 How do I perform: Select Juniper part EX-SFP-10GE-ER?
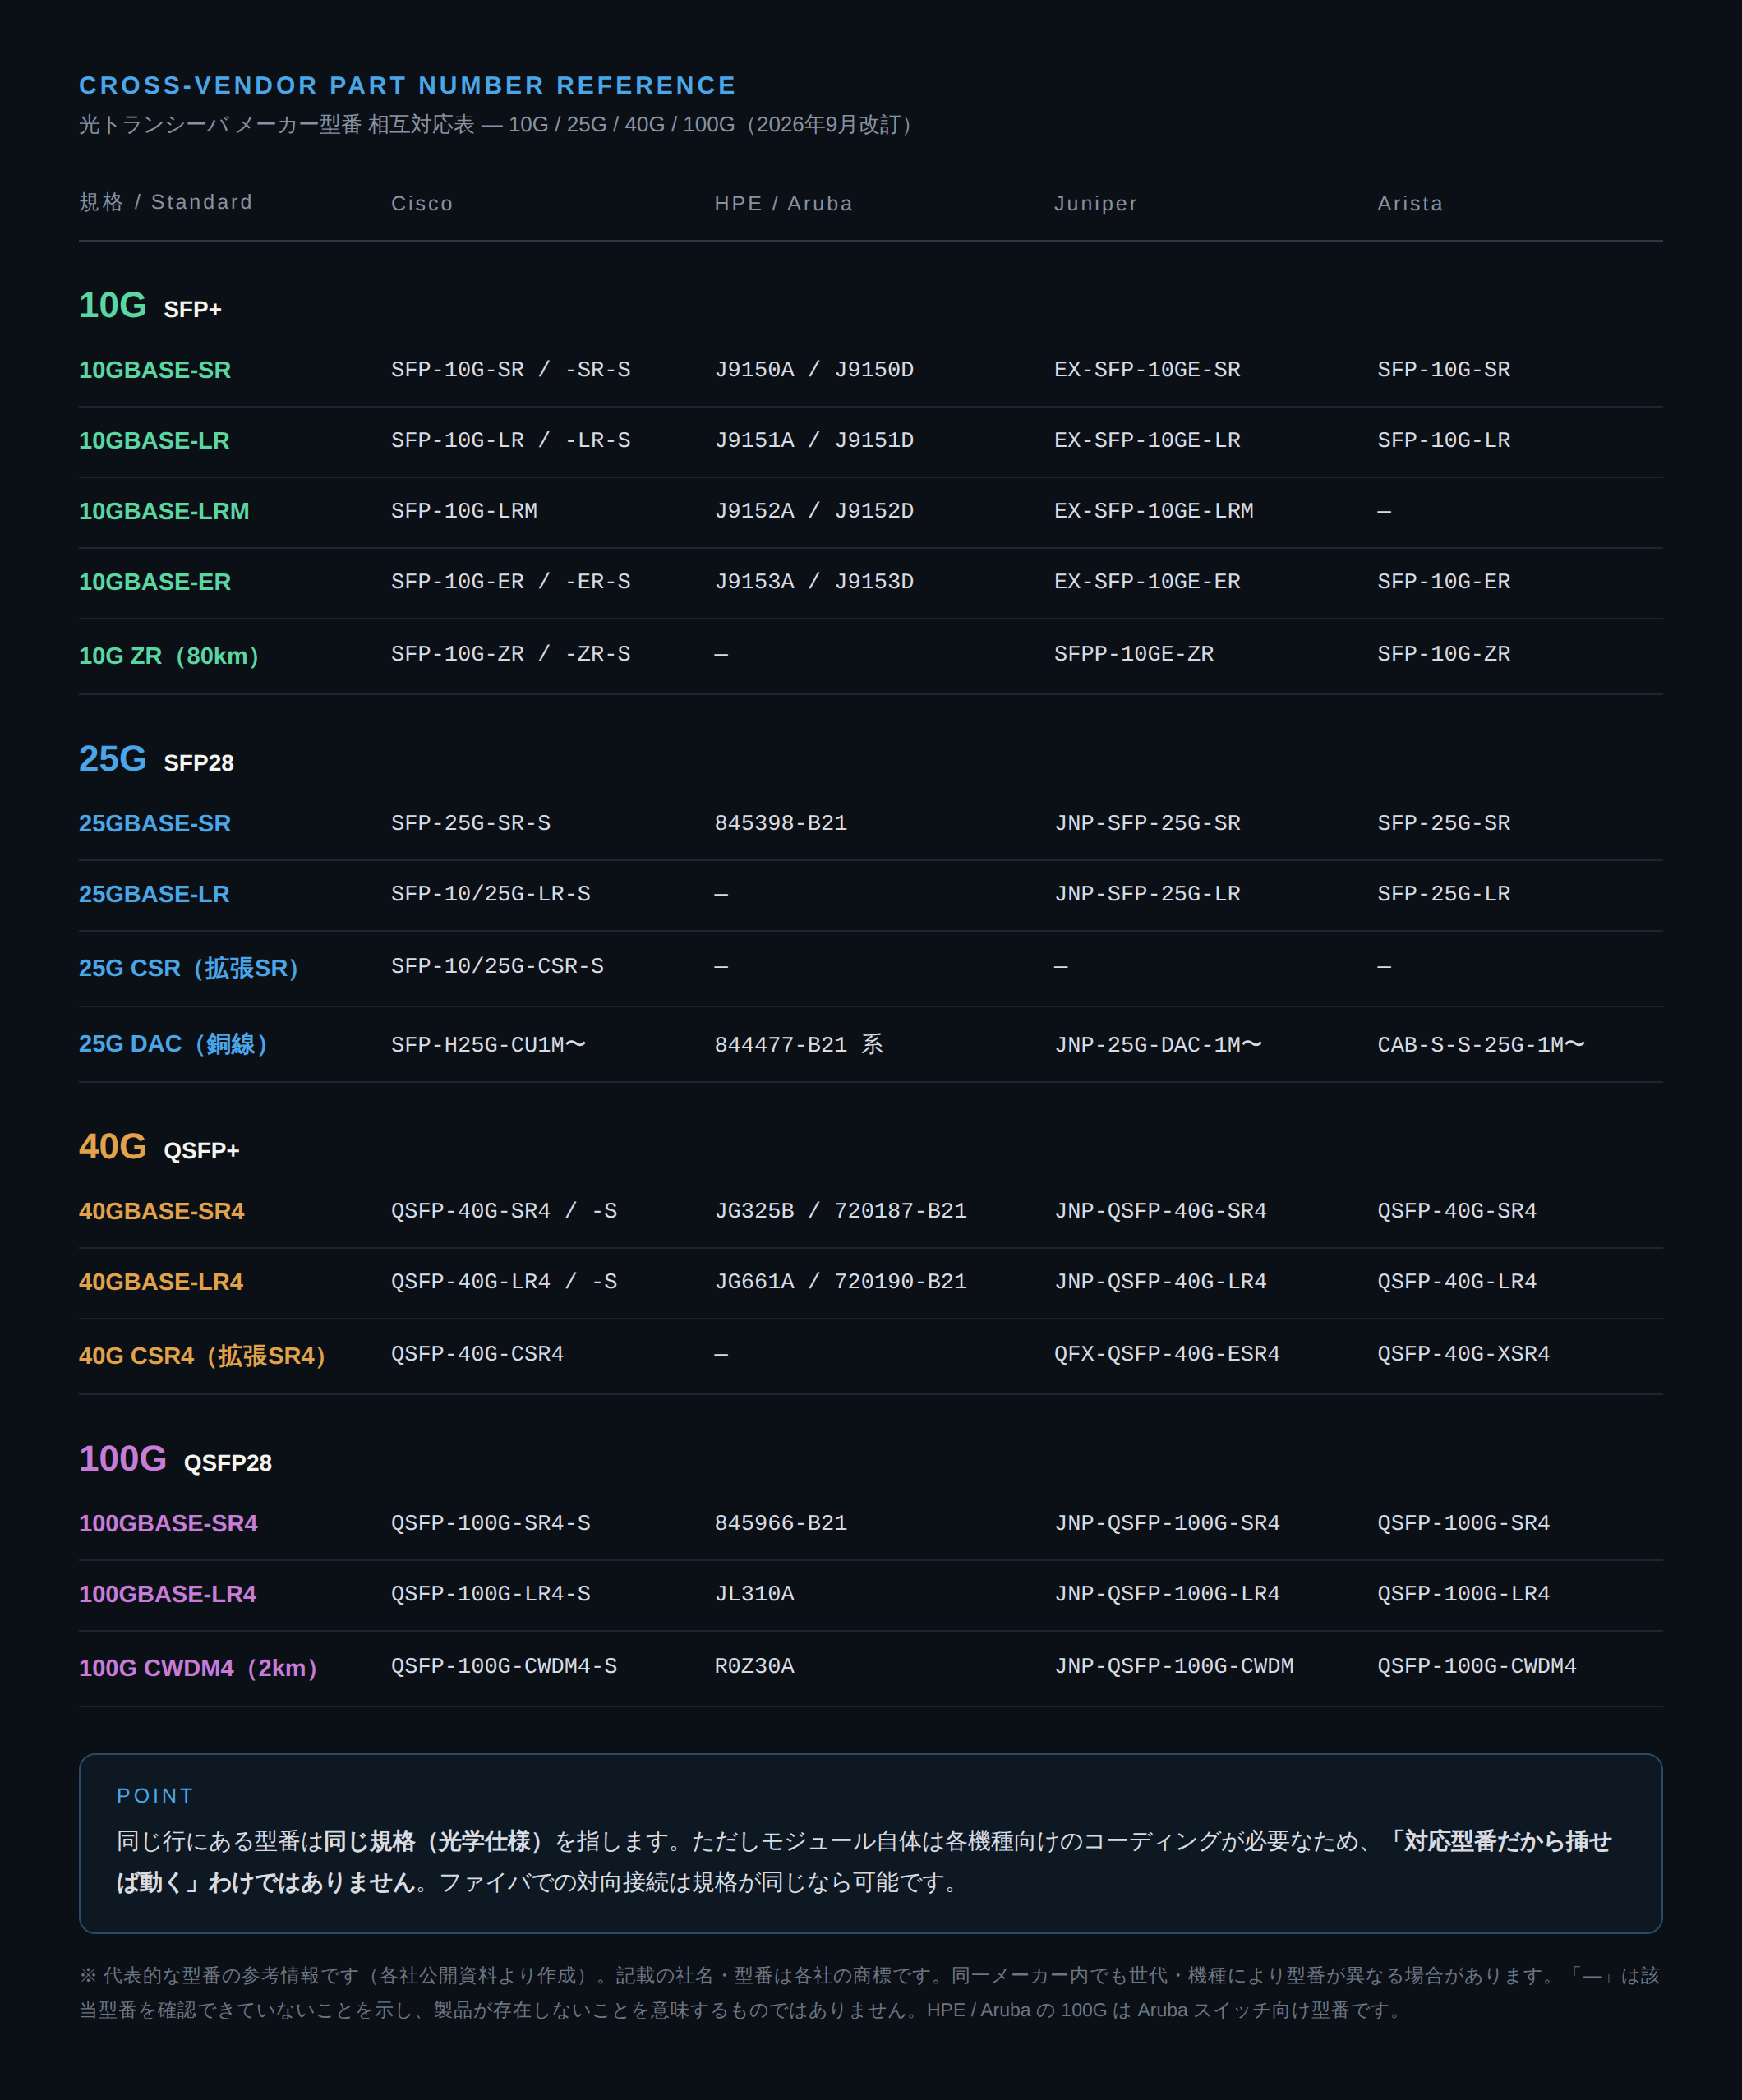pos(1147,581)
